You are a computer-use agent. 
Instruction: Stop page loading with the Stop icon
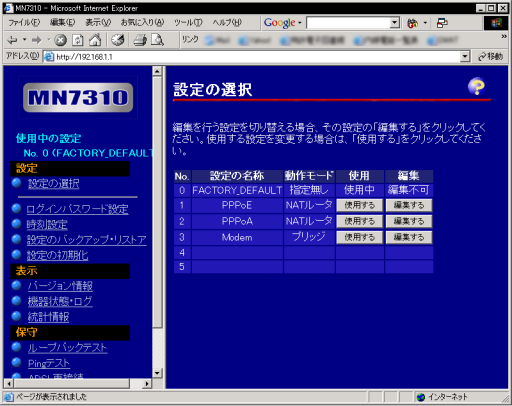pyautogui.click(x=60, y=40)
